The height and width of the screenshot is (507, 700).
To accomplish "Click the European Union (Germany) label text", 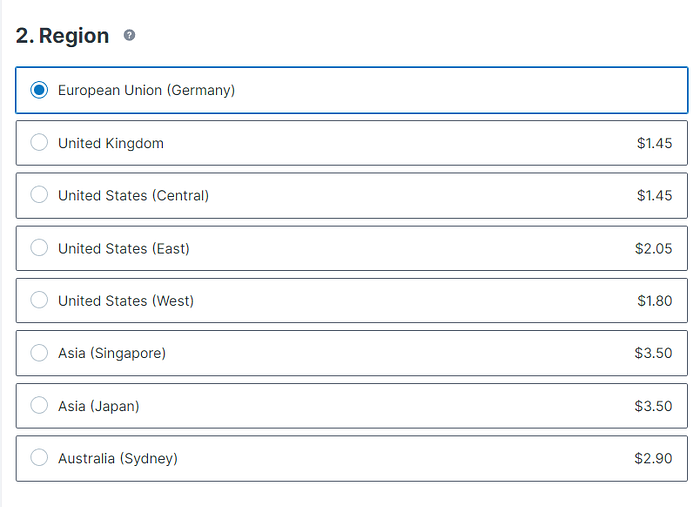I will pyautogui.click(x=146, y=90).
